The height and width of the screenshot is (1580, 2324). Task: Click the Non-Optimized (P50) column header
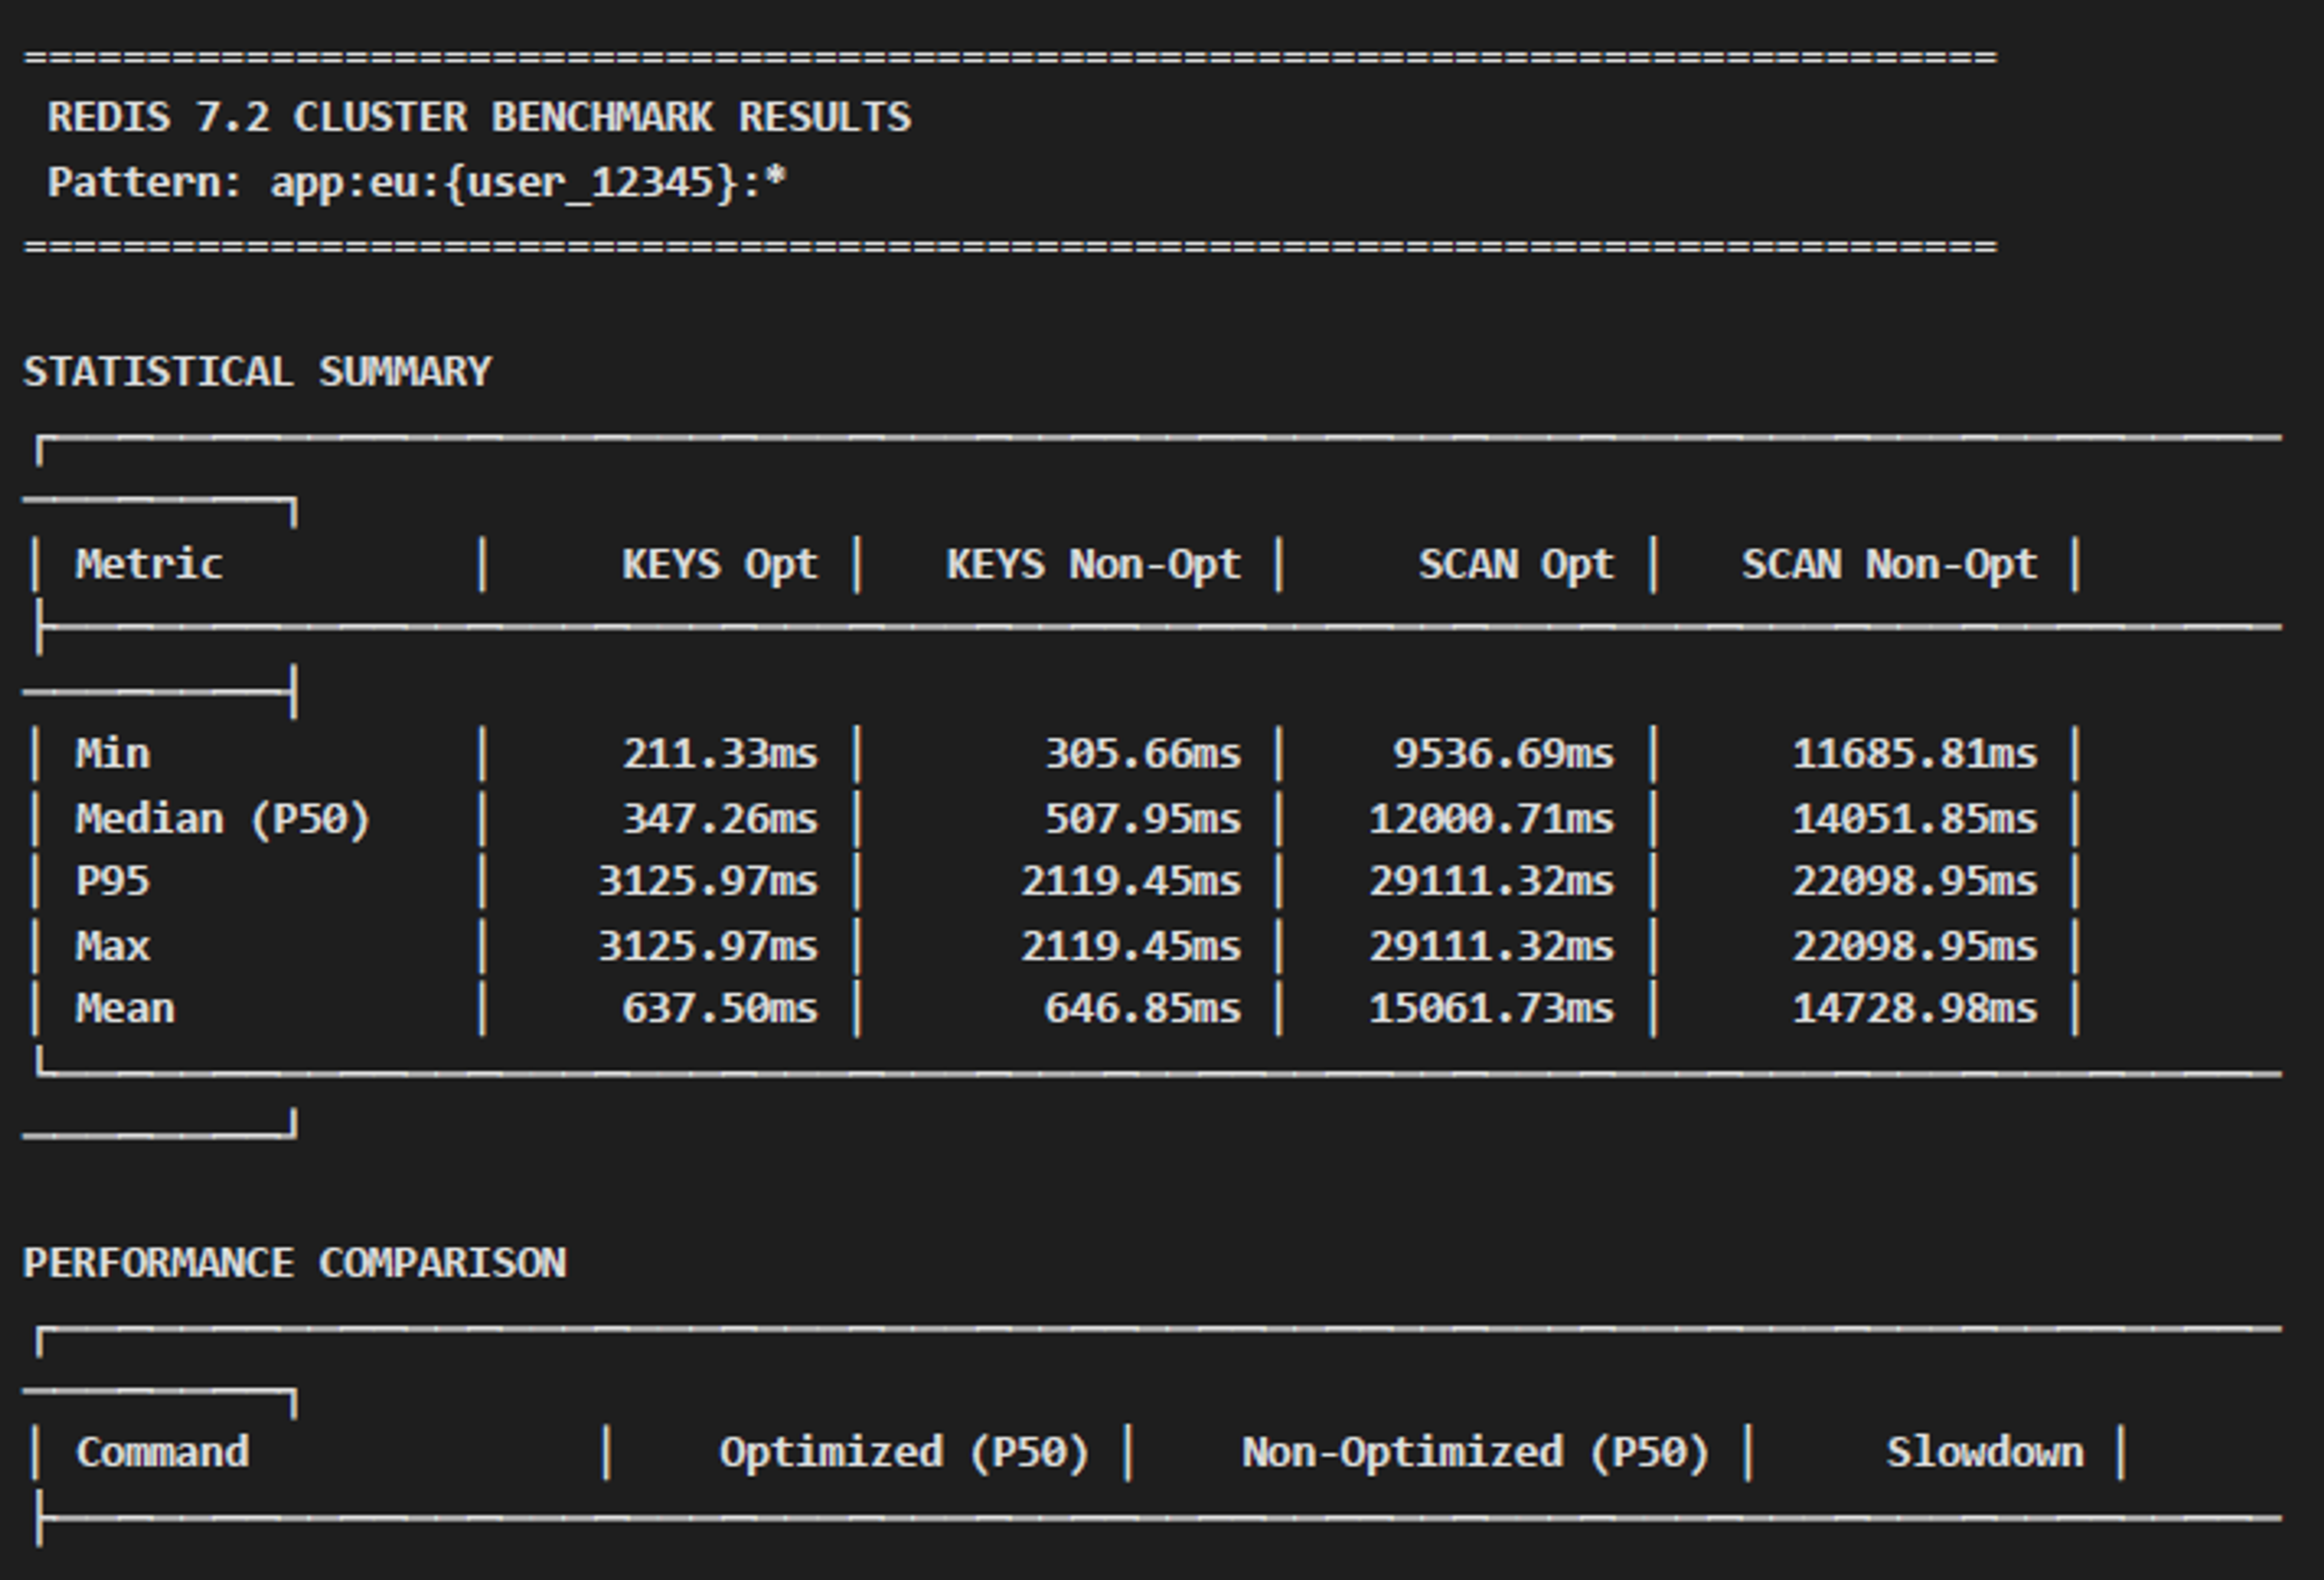pos(1476,1453)
